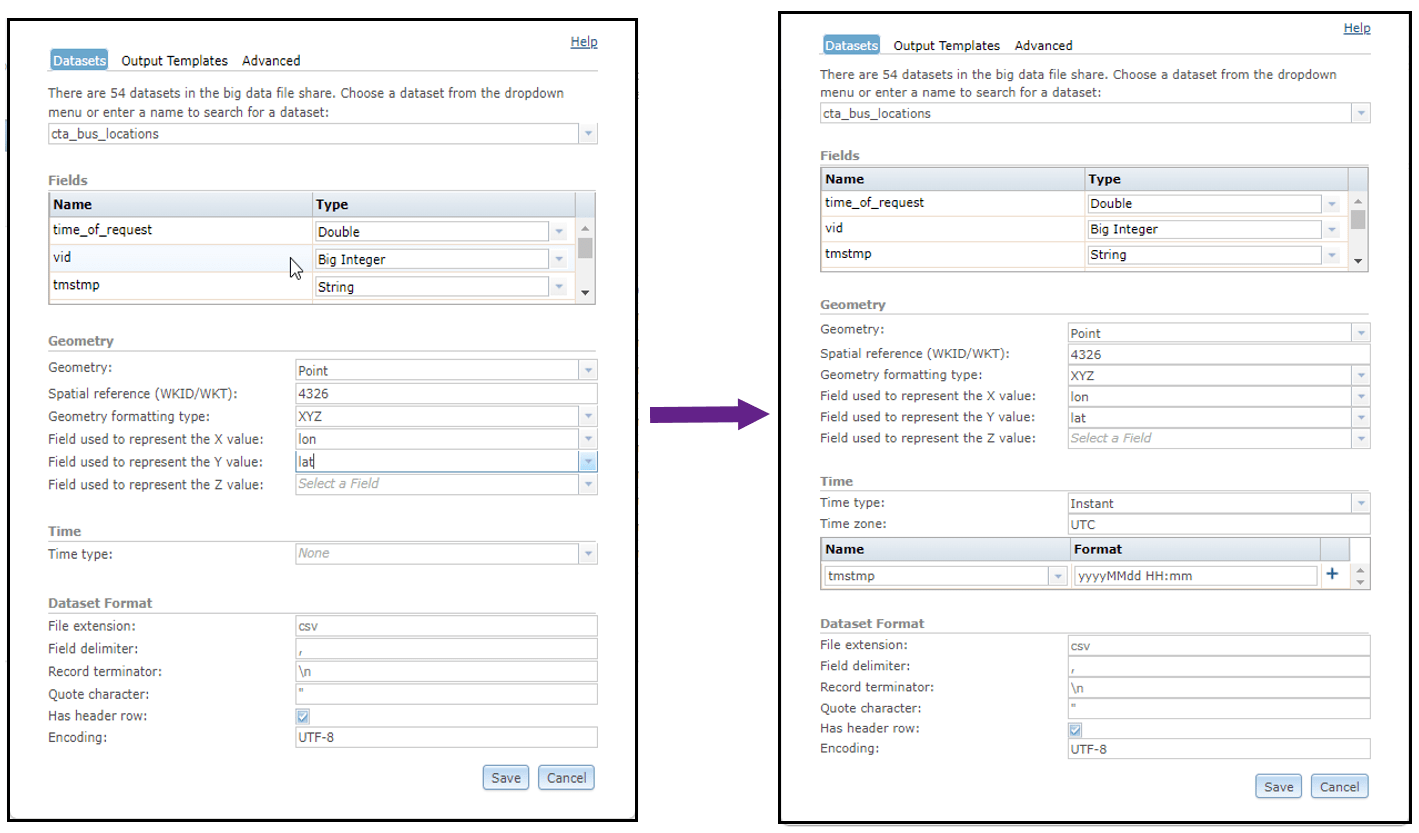Open String type dropdown for tmstmp, left dialog

click(559, 287)
